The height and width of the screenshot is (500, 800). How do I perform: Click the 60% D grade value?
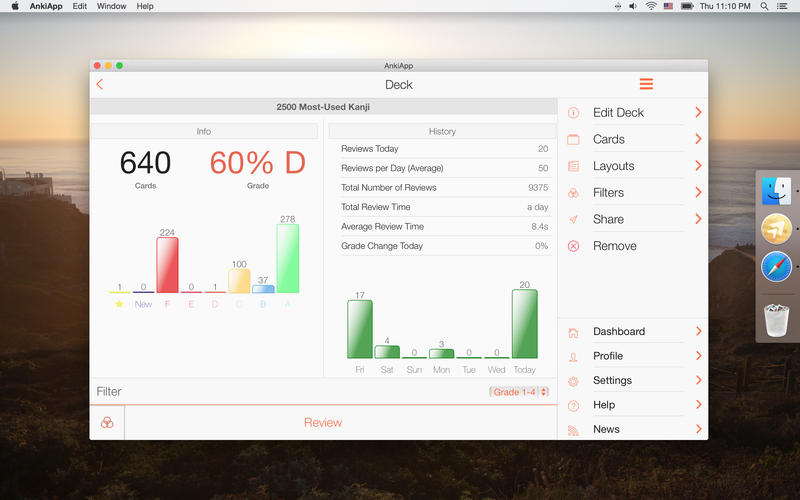(258, 163)
